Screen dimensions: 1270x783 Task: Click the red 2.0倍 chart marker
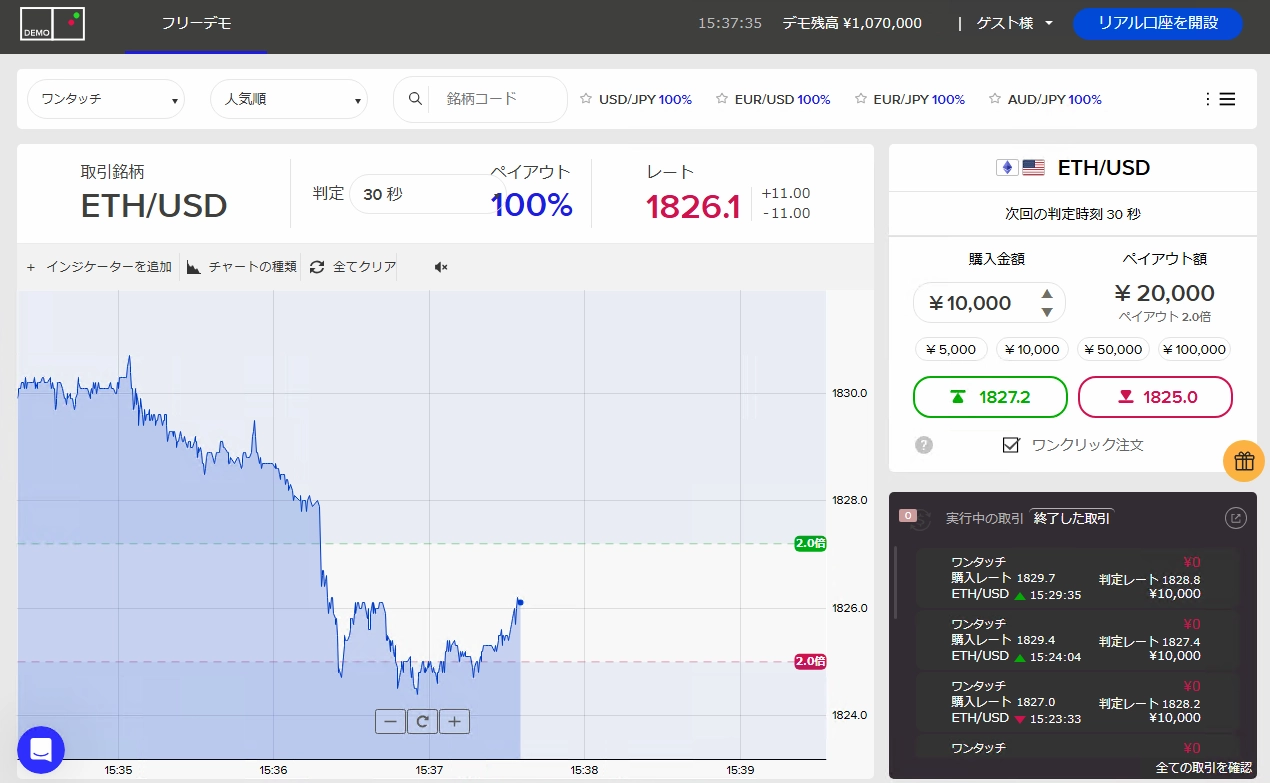(x=810, y=661)
